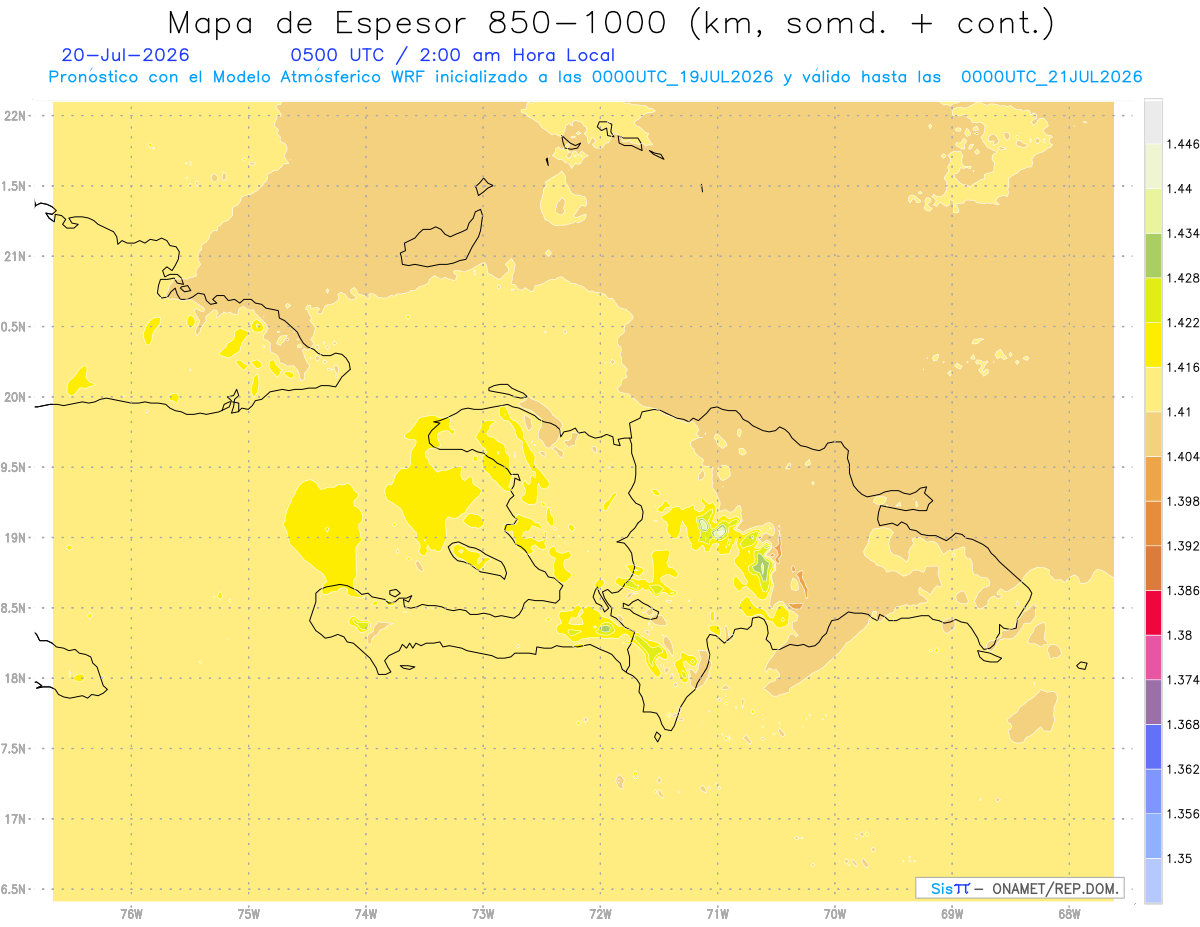Viewport: 1200px width, 927px height.
Task: Click the longitude label "69W"
Action: [952, 914]
